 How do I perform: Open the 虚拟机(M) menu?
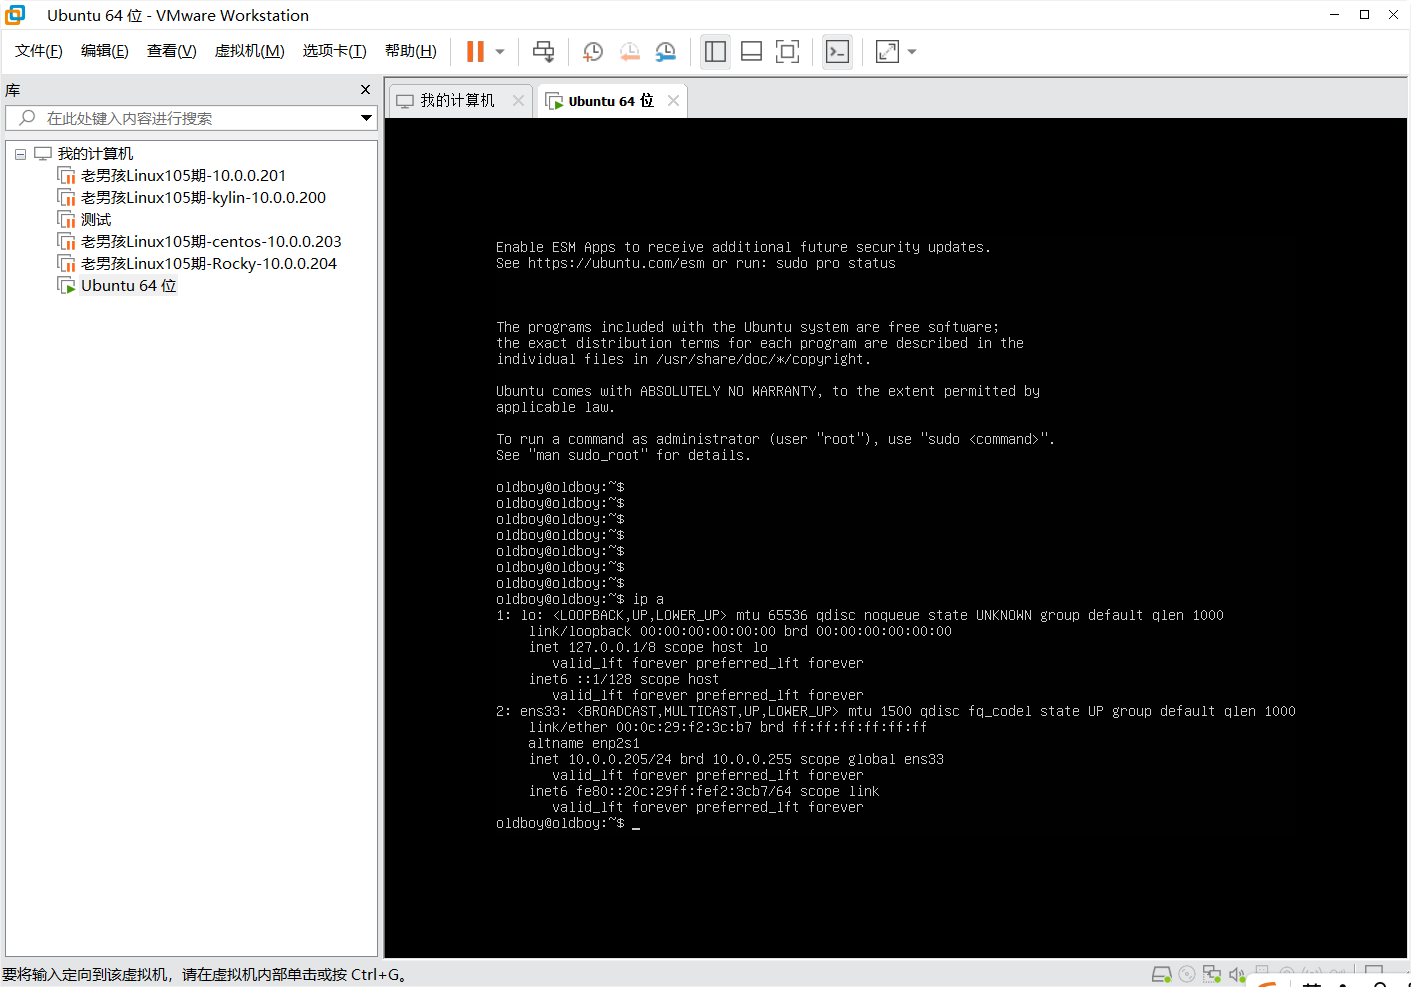click(250, 51)
